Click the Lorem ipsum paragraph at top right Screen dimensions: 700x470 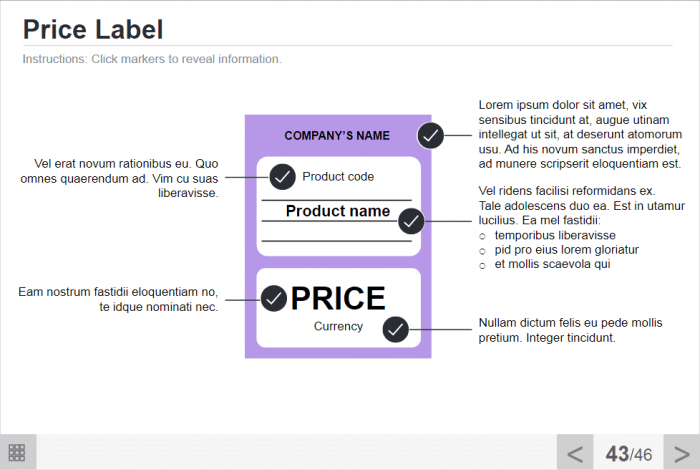click(580, 134)
